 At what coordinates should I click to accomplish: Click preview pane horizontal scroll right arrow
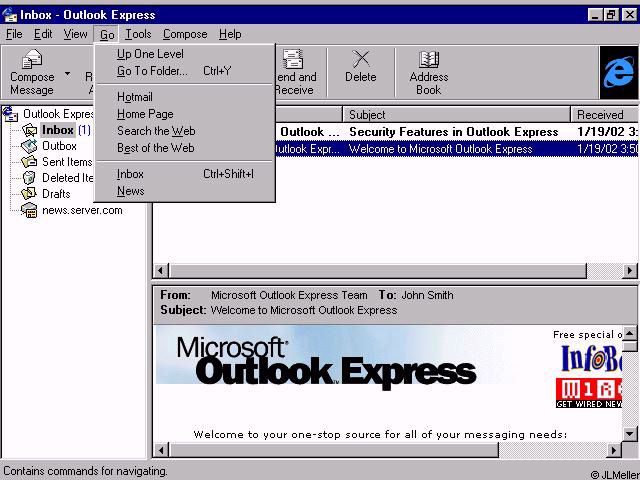(x=613, y=450)
